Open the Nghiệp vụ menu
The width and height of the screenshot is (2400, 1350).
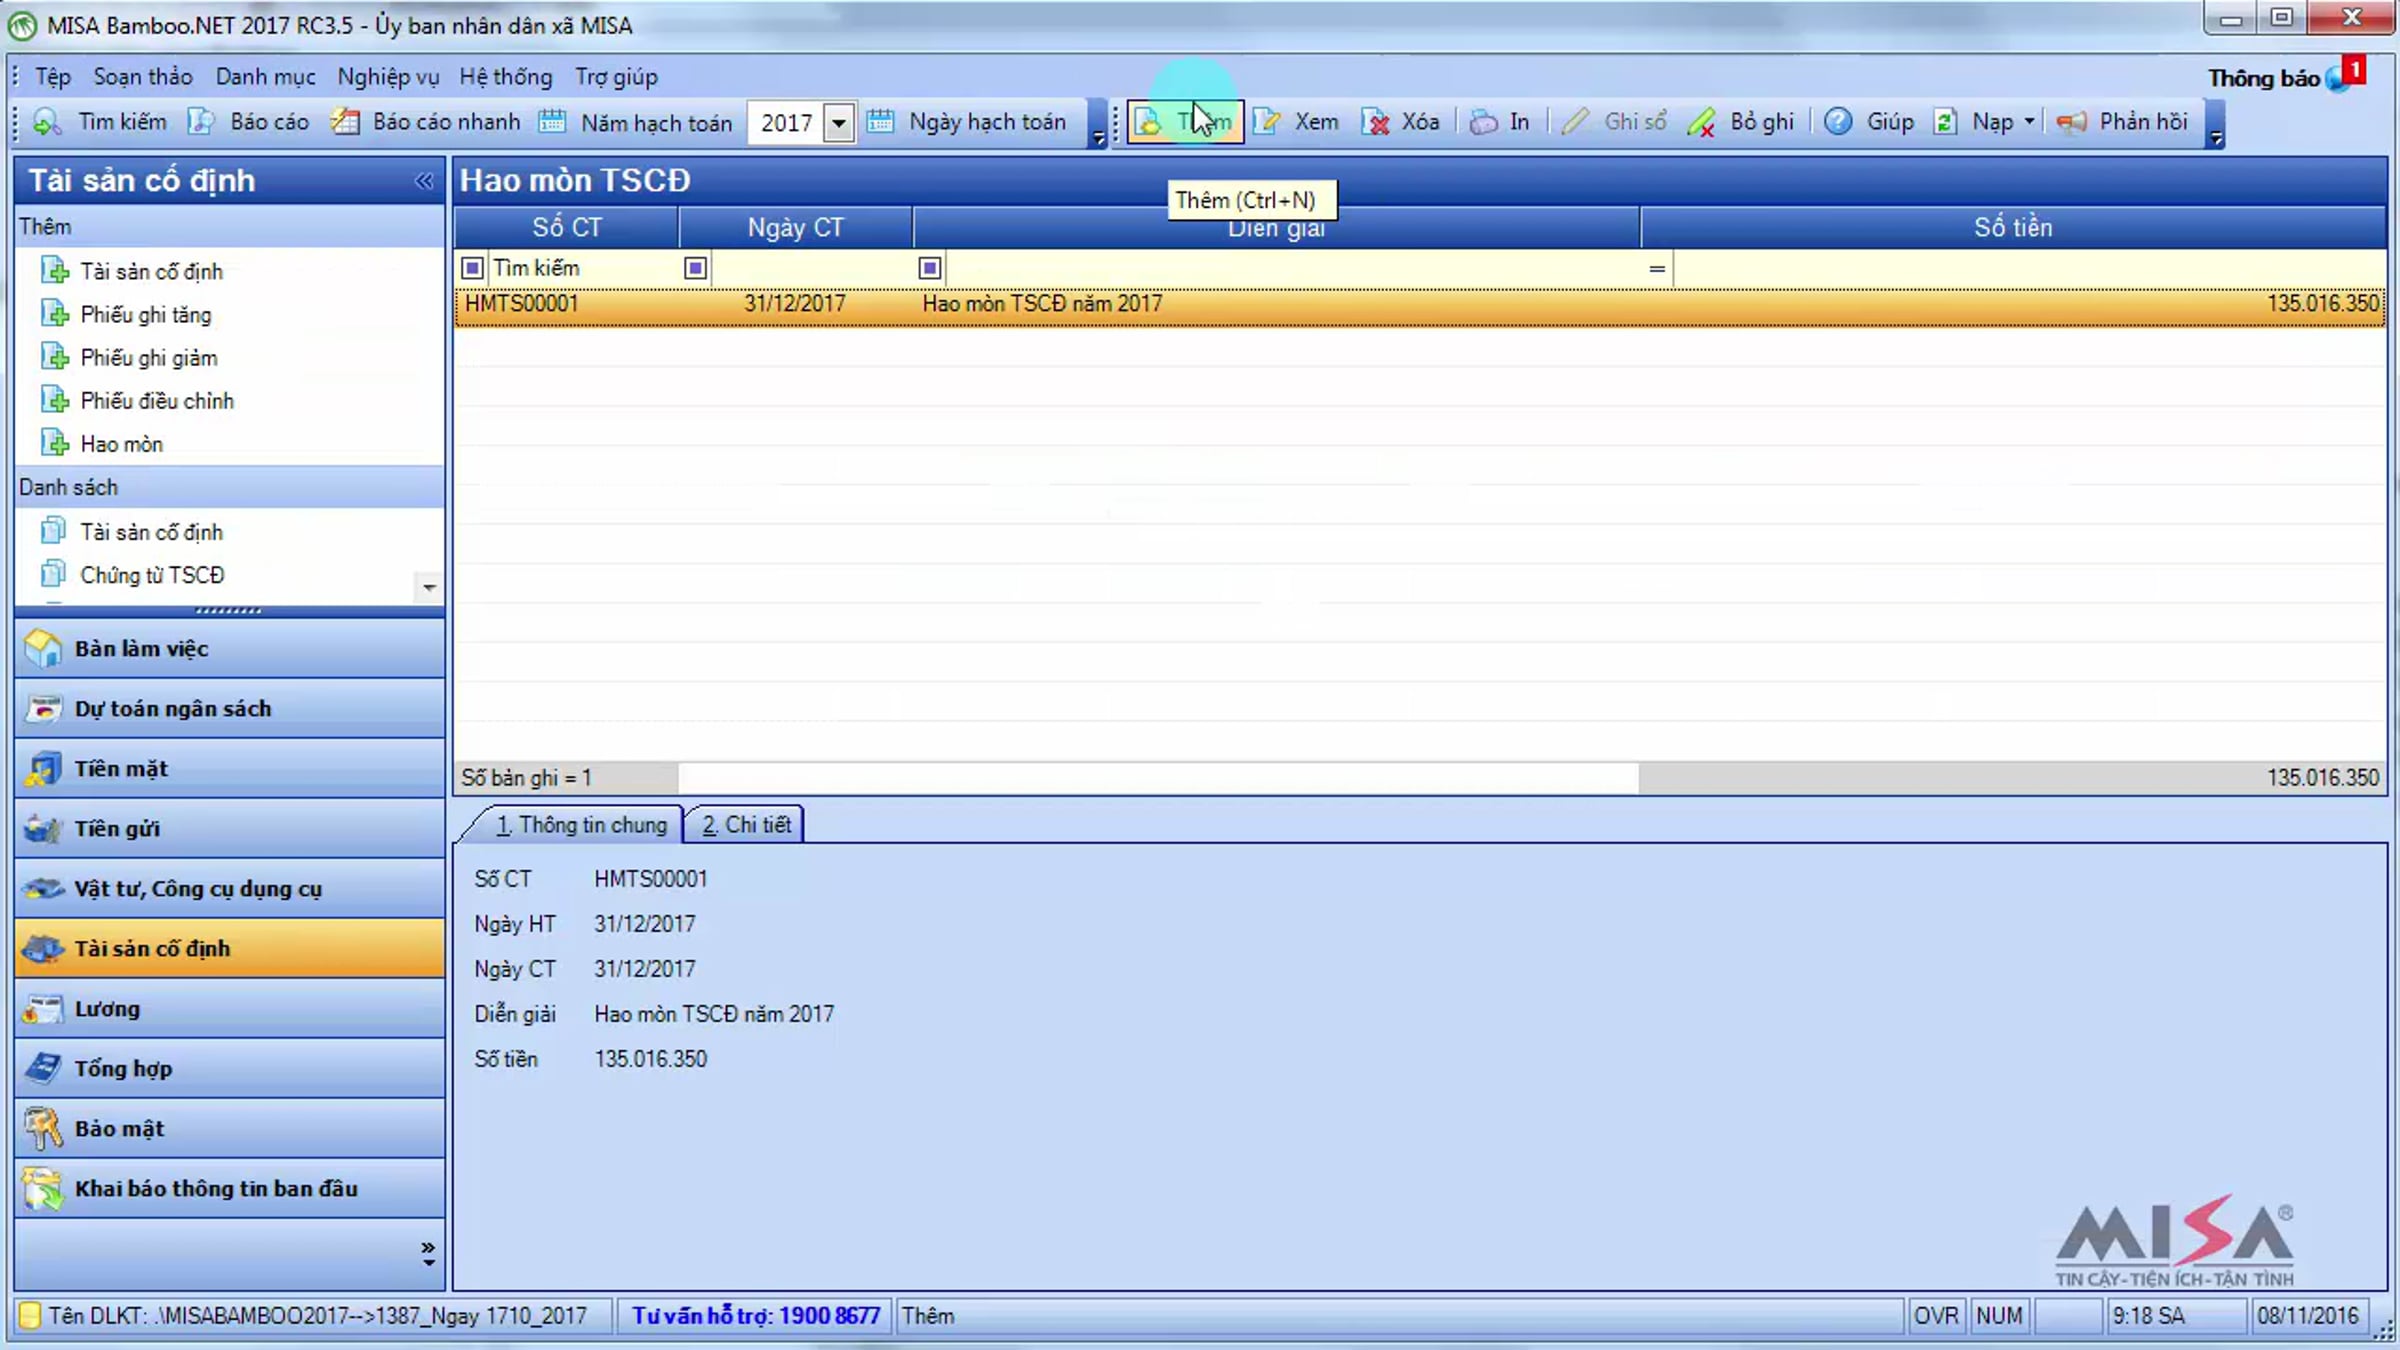pos(388,77)
